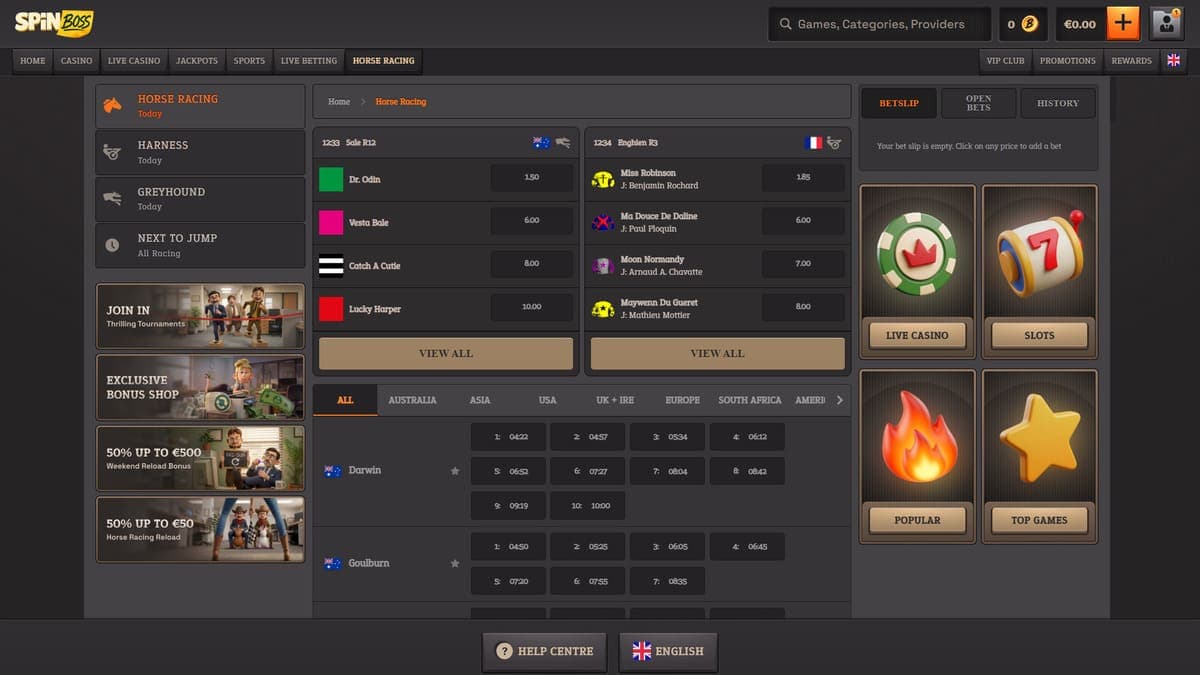The width and height of the screenshot is (1200, 675).
Task: Click the Popular button
Action: tap(917, 520)
